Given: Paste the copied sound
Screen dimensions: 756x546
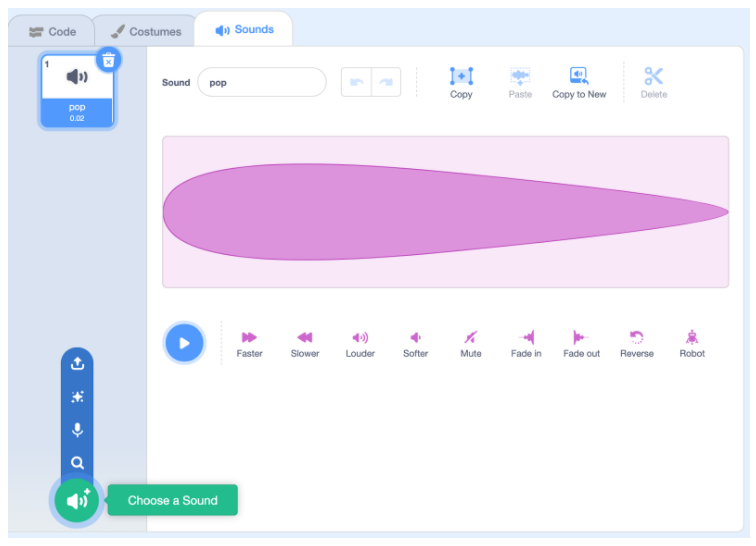Looking at the screenshot, I should click(x=520, y=83).
